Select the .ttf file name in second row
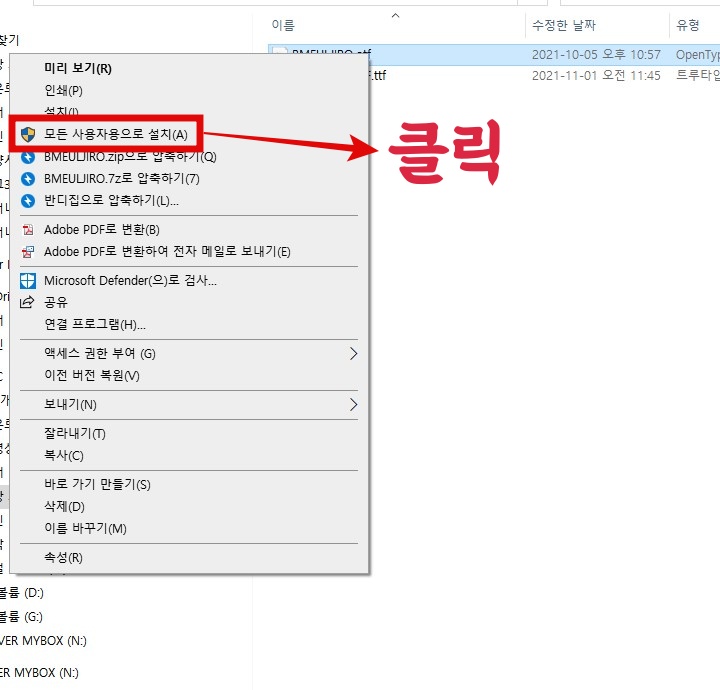Screen dimensions: 720x690 click(378, 75)
